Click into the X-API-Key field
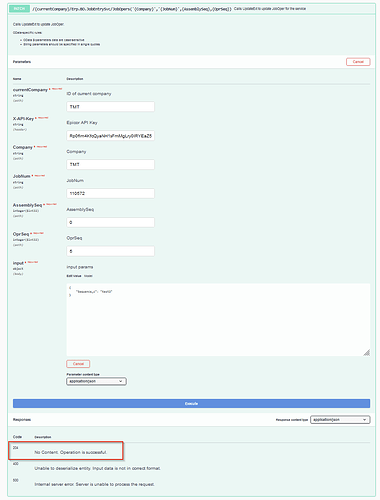 click(x=110, y=136)
